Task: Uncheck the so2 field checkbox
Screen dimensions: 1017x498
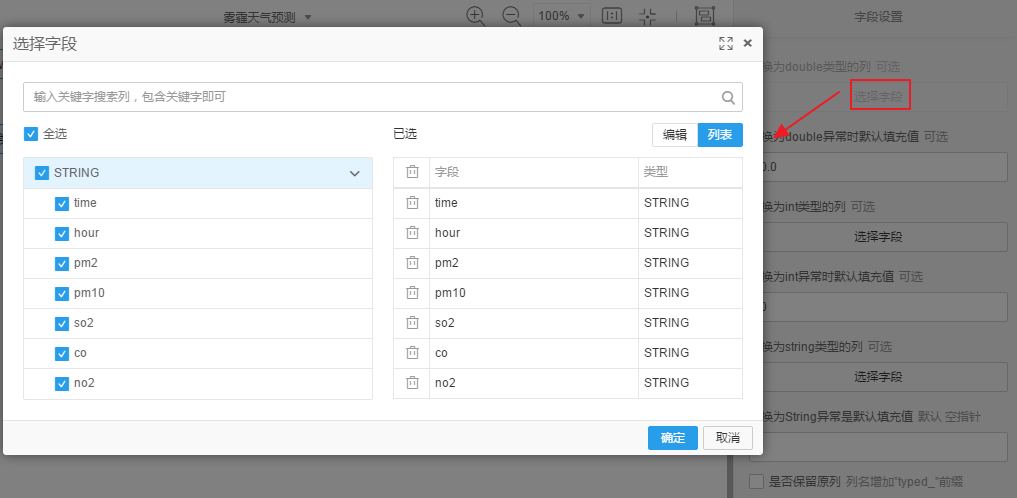Action: [62, 324]
